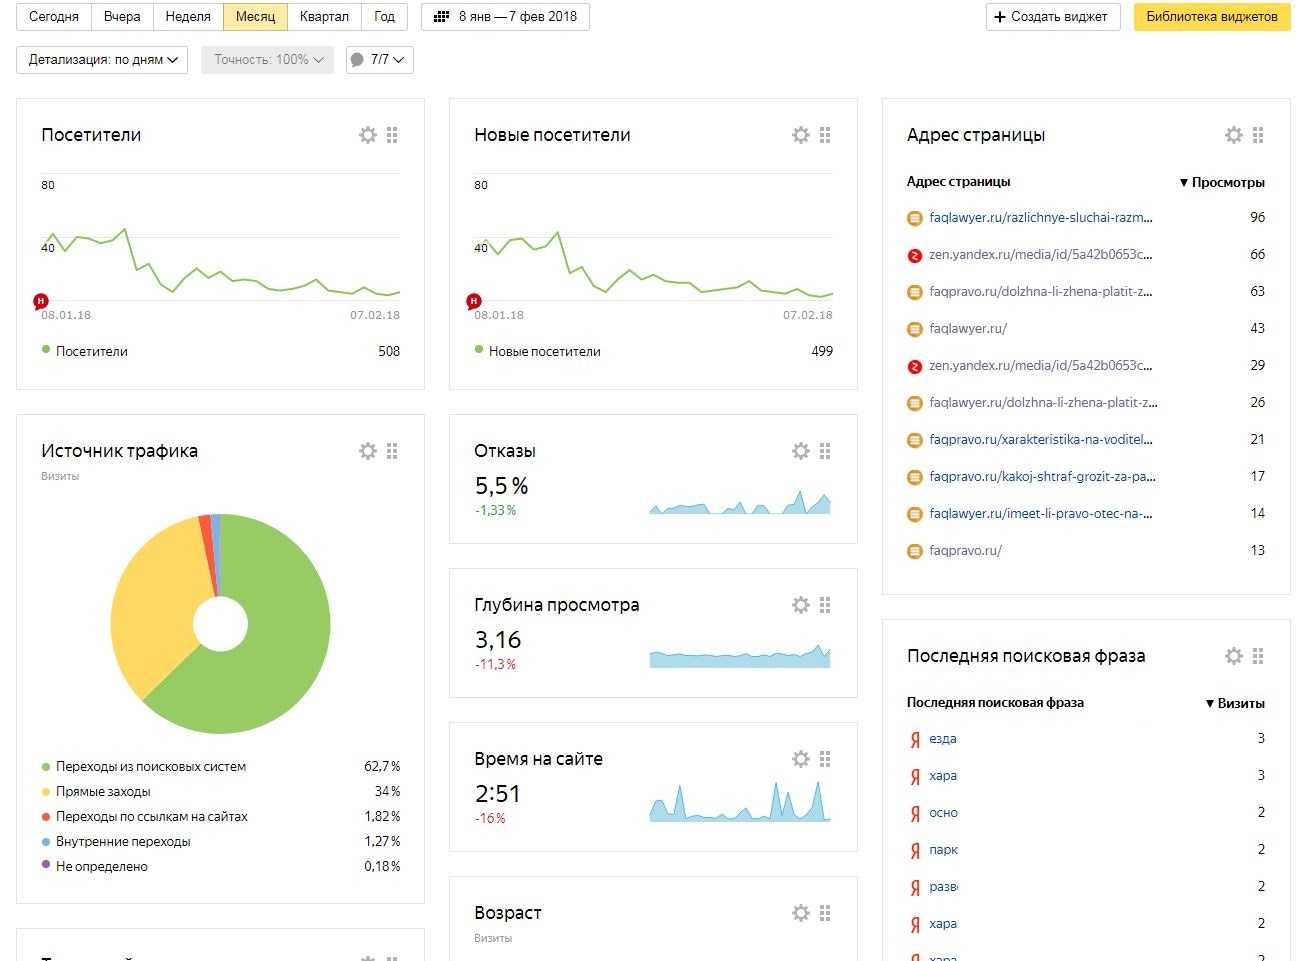Open the gear settings of Возраст widget
The image size is (1303, 961).
[x=801, y=913]
